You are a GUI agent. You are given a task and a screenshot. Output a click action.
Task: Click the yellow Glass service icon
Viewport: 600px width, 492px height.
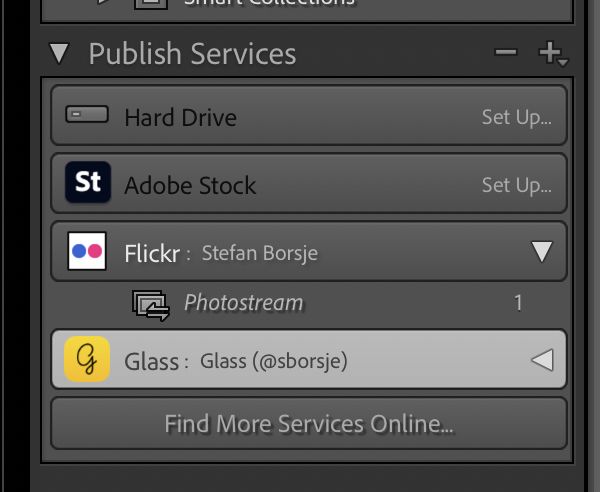(x=87, y=359)
